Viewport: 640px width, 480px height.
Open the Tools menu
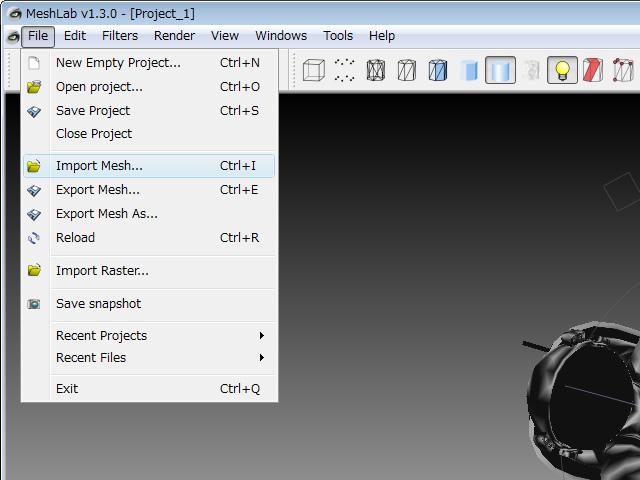(x=338, y=36)
